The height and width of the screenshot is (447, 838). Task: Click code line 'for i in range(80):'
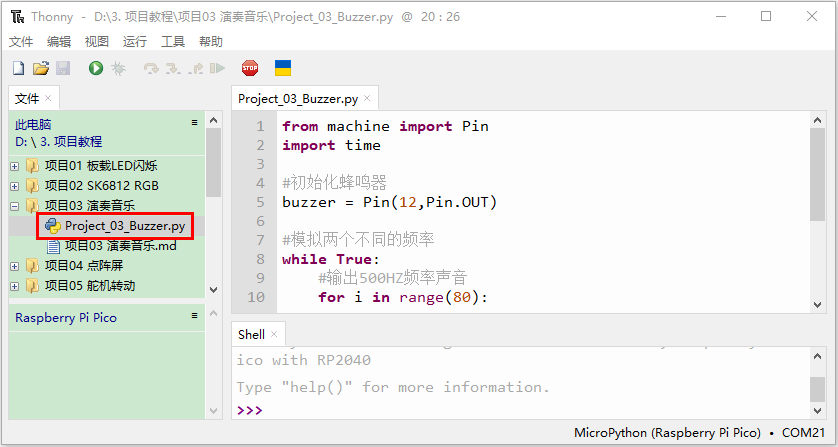pos(403,297)
